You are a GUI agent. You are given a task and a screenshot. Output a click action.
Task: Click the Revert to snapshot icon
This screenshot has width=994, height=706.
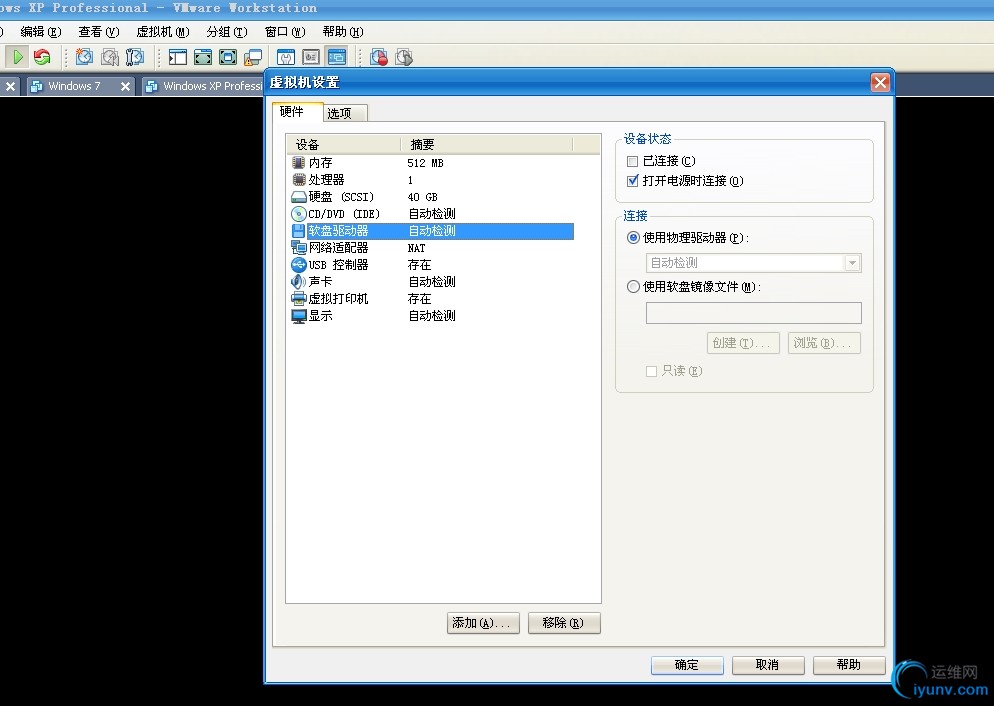click(x=110, y=57)
